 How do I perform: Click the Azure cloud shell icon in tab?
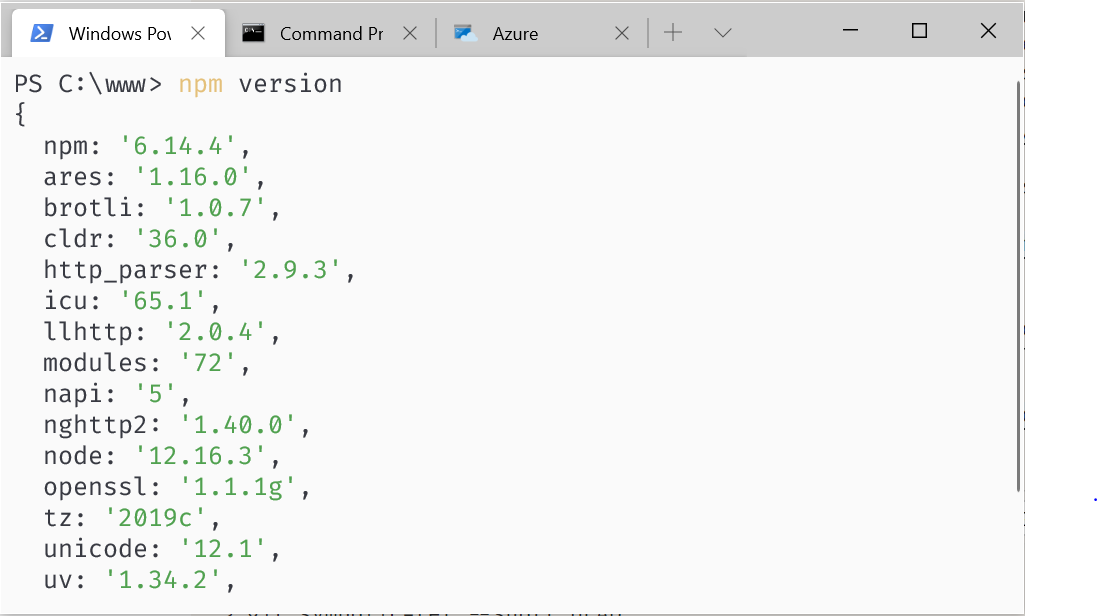click(x=465, y=33)
